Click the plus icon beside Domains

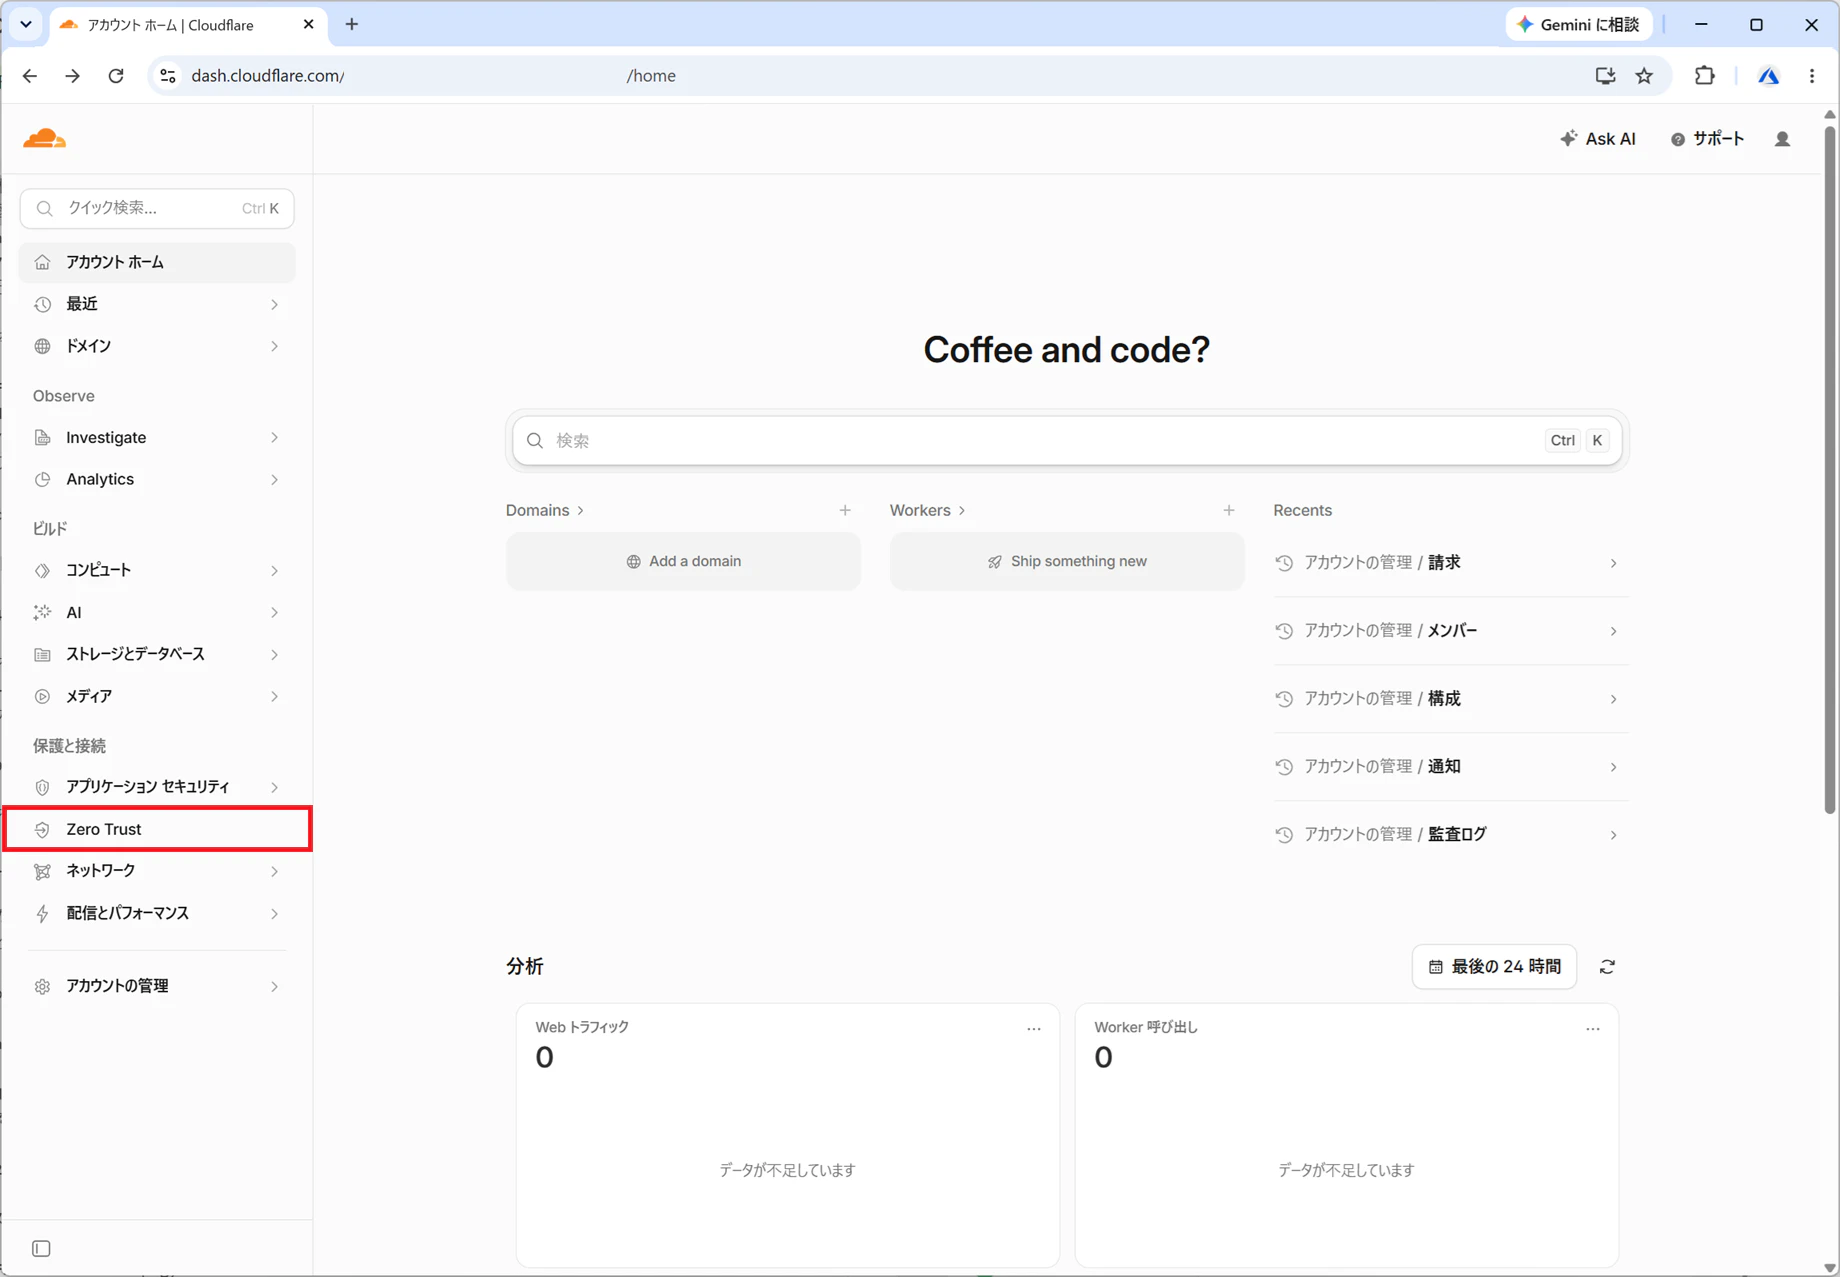845,510
